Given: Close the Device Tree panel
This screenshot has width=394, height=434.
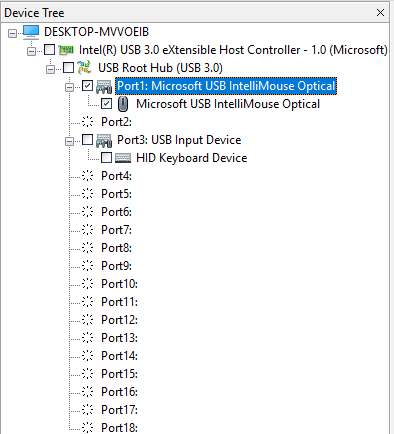Looking at the screenshot, I should (380, 13).
